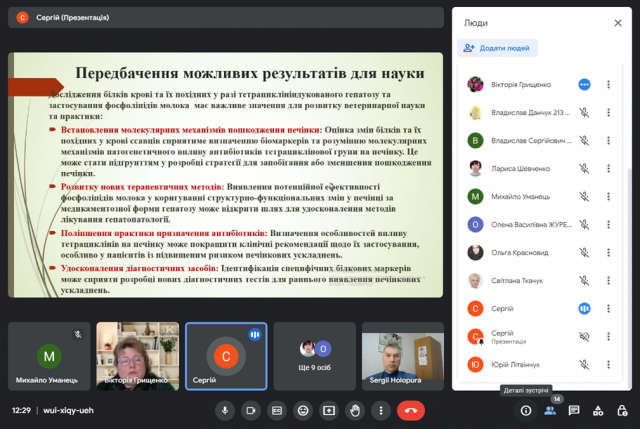Click muted mic icon for Владислав Данчук
Viewport: 640px width, 429px height.
click(x=584, y=112)
